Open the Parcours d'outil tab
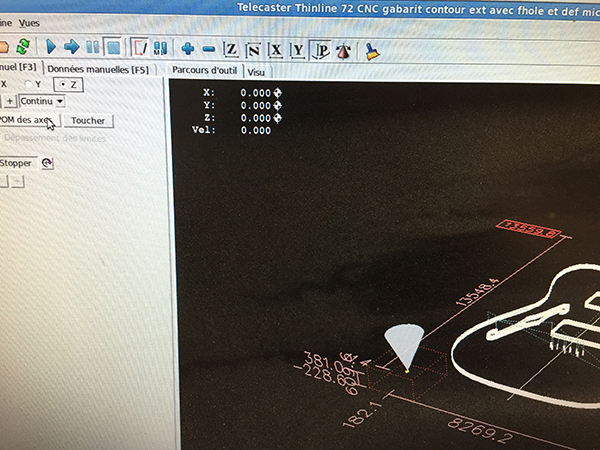The image size is (600, 450). pyautogui.click(x=204, y=70)
